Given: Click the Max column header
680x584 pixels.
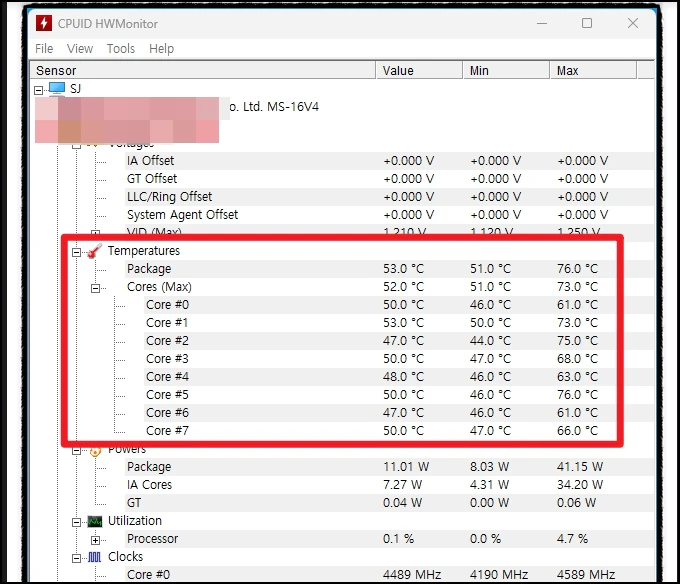Looking at the screenshot, I should point(593,70).
